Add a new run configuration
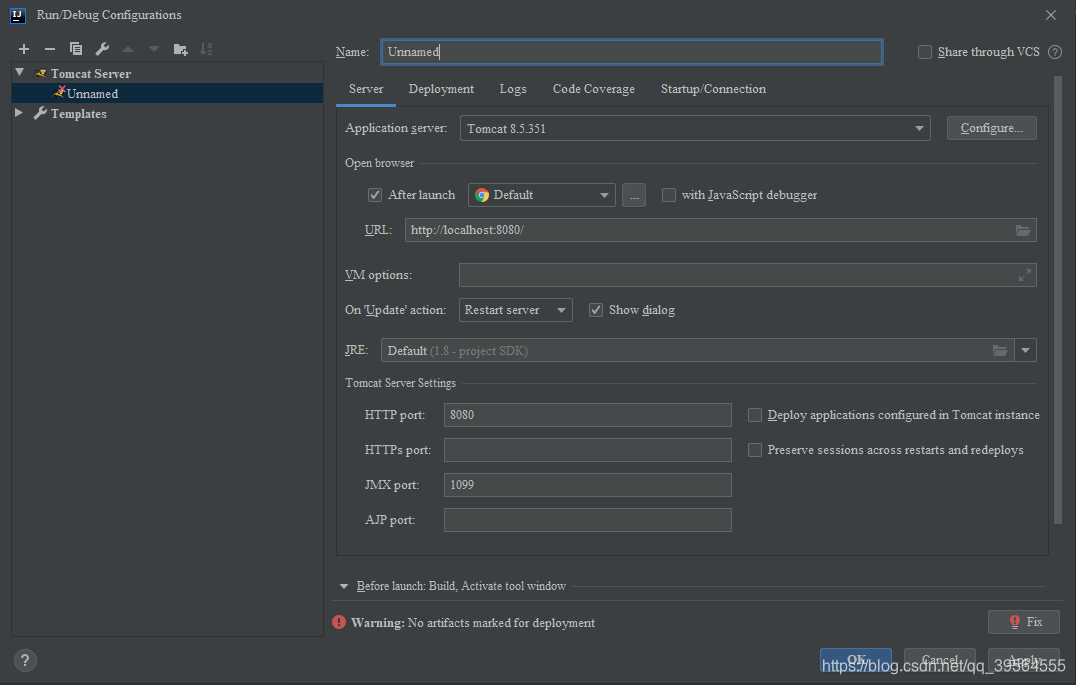Image resolution: width=1076 pixels, height=685 pixels. coord(23,48)
